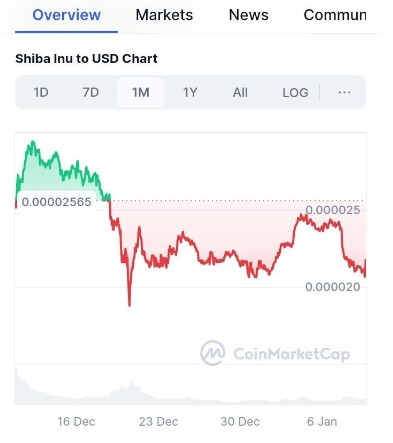This screenshot has height=443, width=393.
Task: Choose the 1M chart range
Action: click(140, 92)
